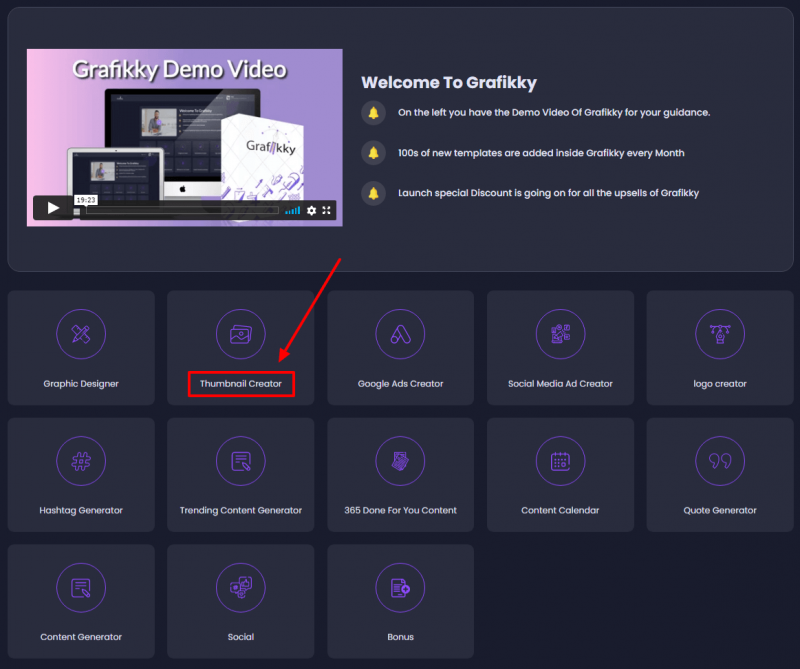Open video settings gear icon
The image size is (800, 669).
tap(311, 210)
